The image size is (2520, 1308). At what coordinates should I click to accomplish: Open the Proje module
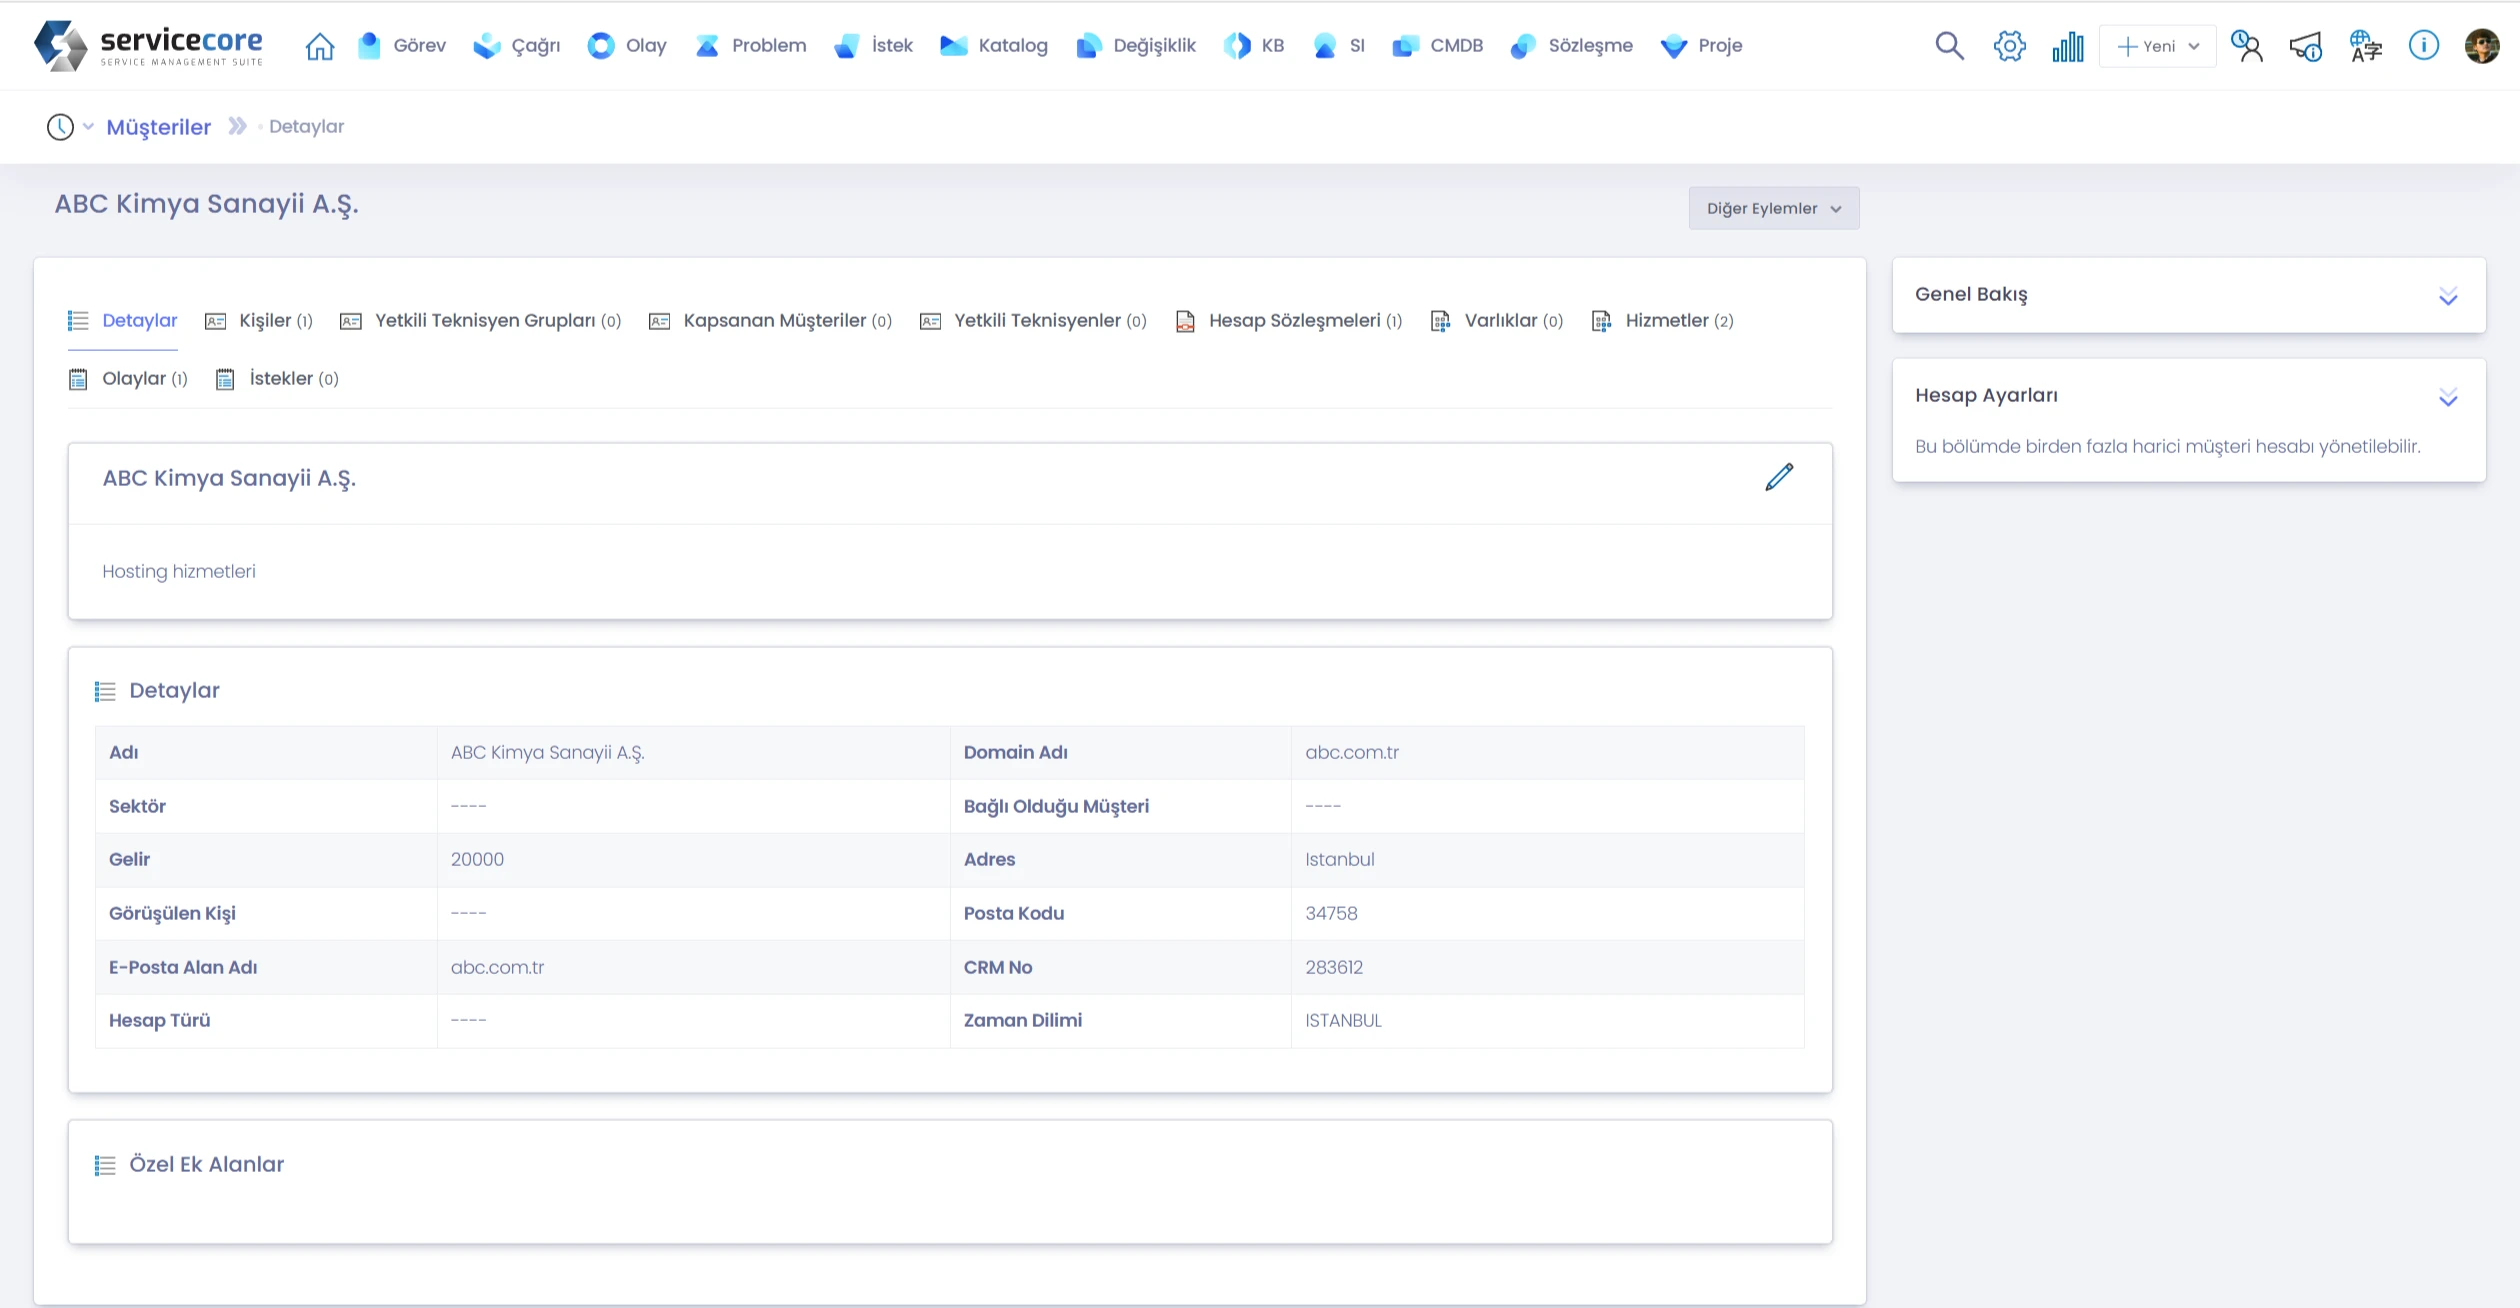coord(1701,46)
